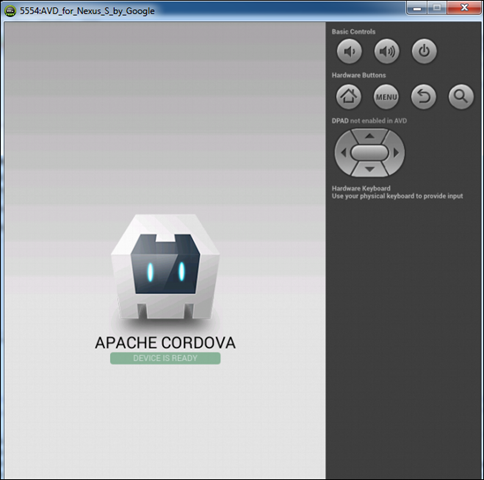Viewport: 484px width, 480px height.
Task: Click the 'DPAD not enabled in AVD' text
Action: pyautogui.click(x=369, y=121)
